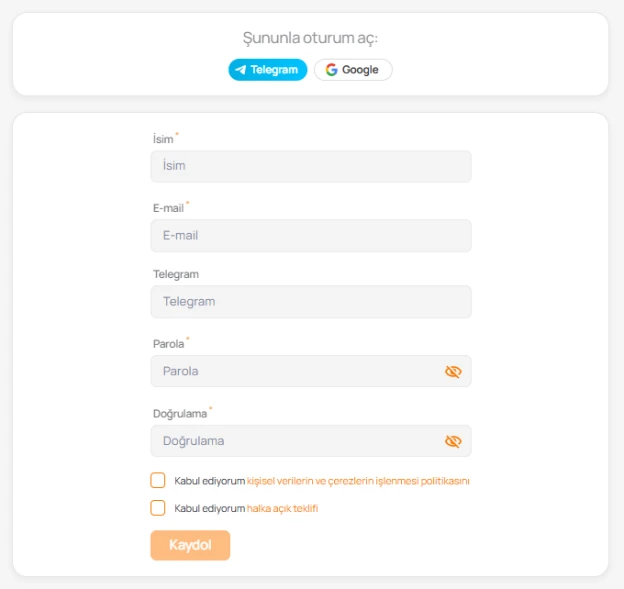Sign in with the Google button

[353, 70]
